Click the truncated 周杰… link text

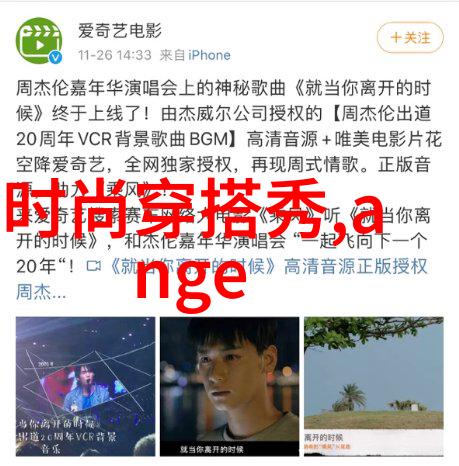point(41,292)
